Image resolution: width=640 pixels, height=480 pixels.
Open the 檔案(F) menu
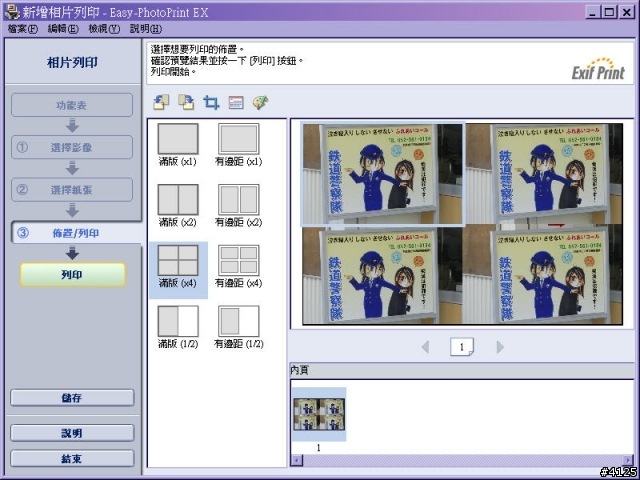22,29
